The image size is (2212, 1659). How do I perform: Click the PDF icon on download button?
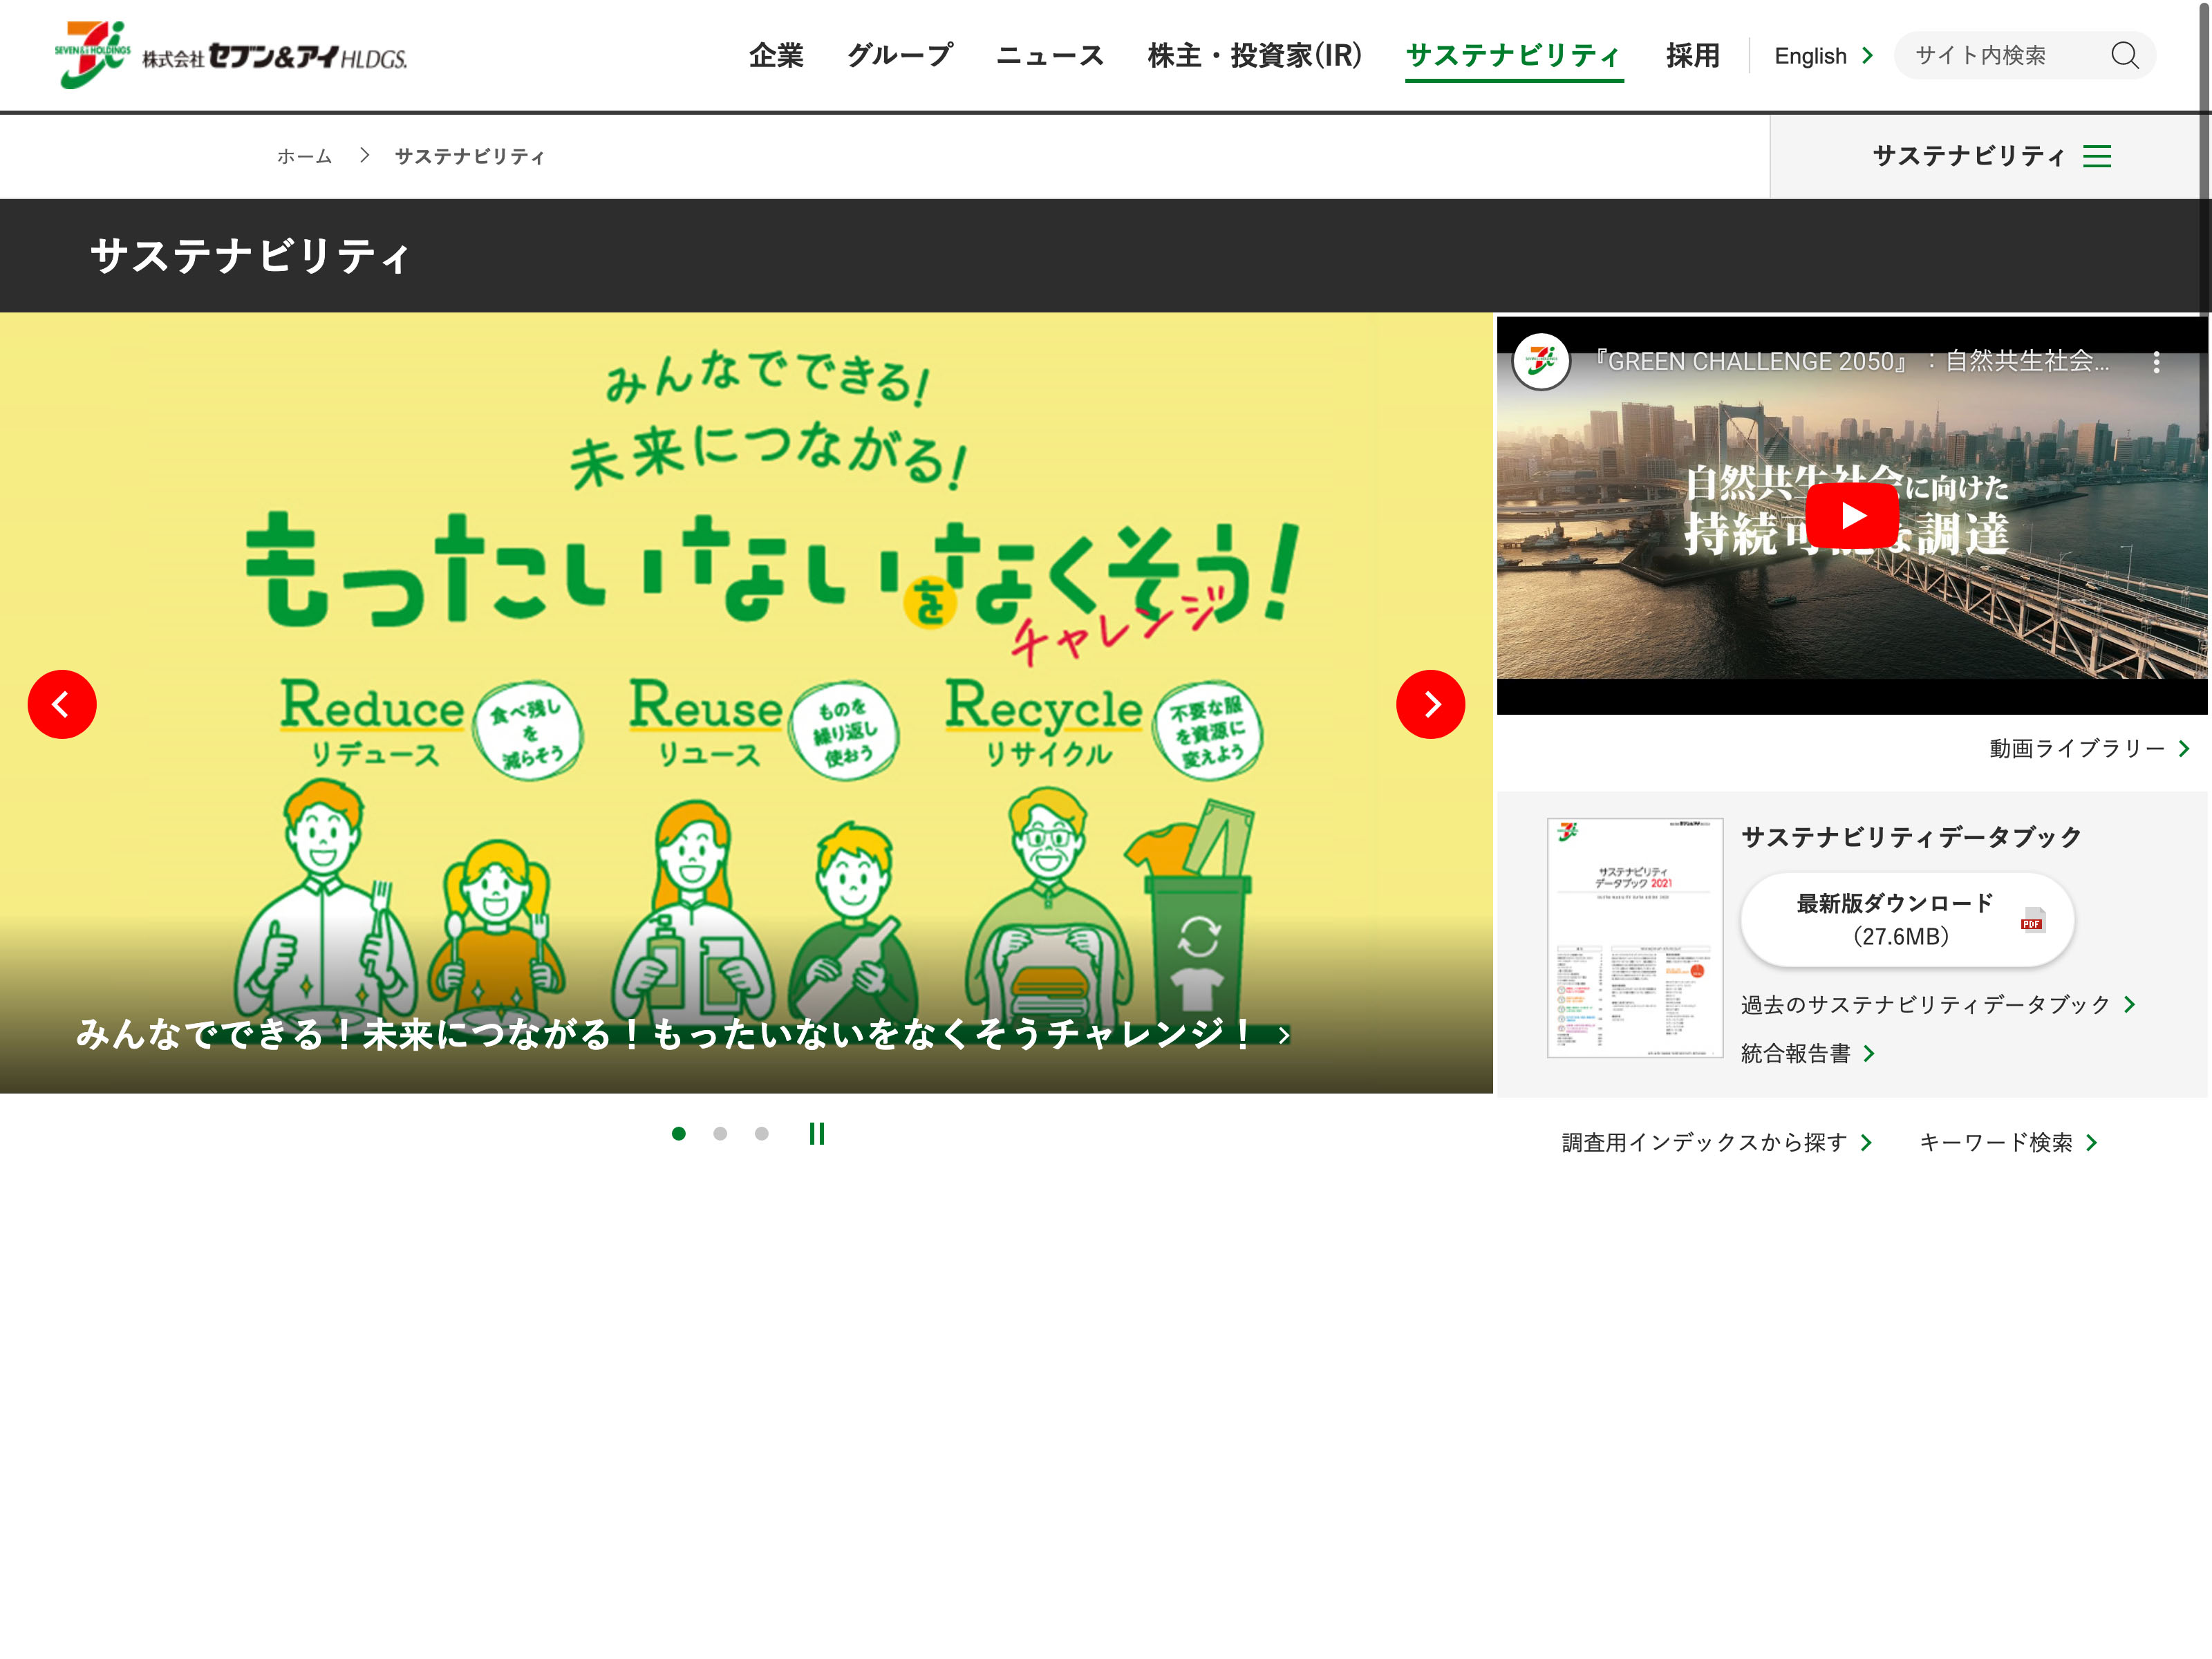[x=2032, y=920]
